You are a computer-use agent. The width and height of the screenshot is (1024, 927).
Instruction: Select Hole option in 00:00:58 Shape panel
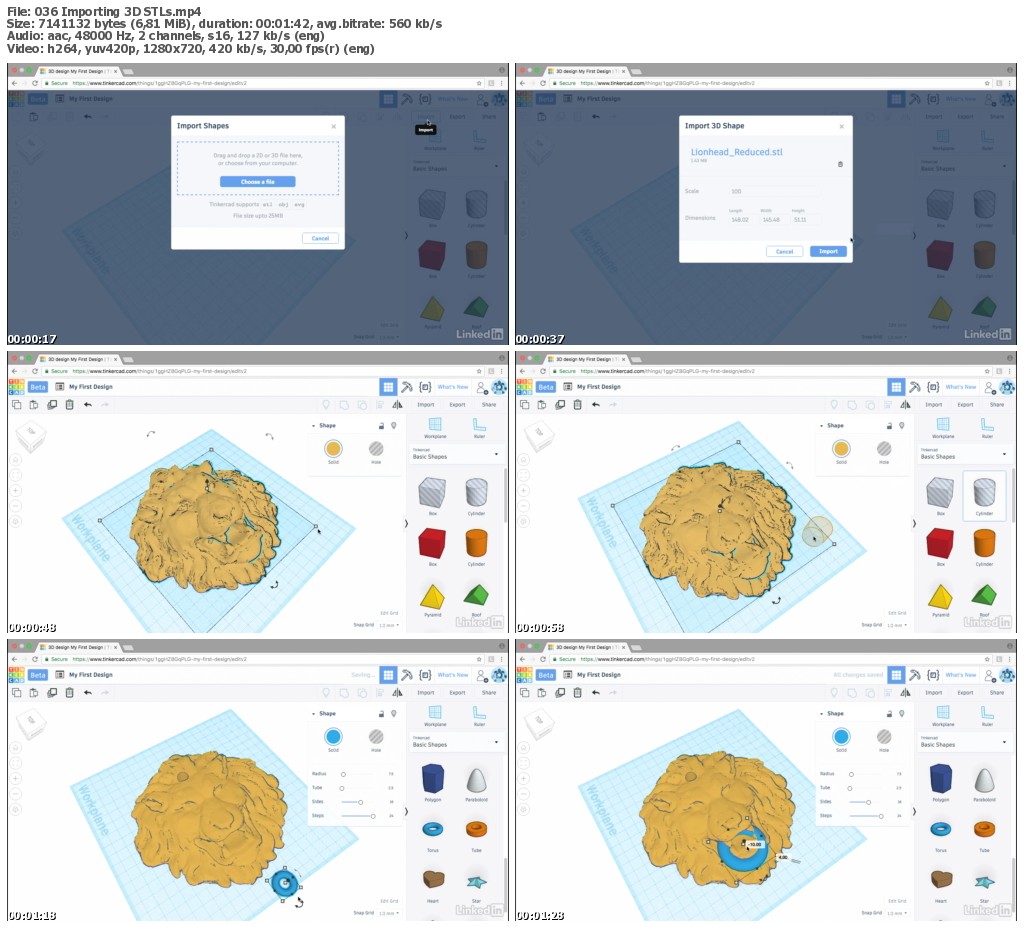(x=884, y=449)
